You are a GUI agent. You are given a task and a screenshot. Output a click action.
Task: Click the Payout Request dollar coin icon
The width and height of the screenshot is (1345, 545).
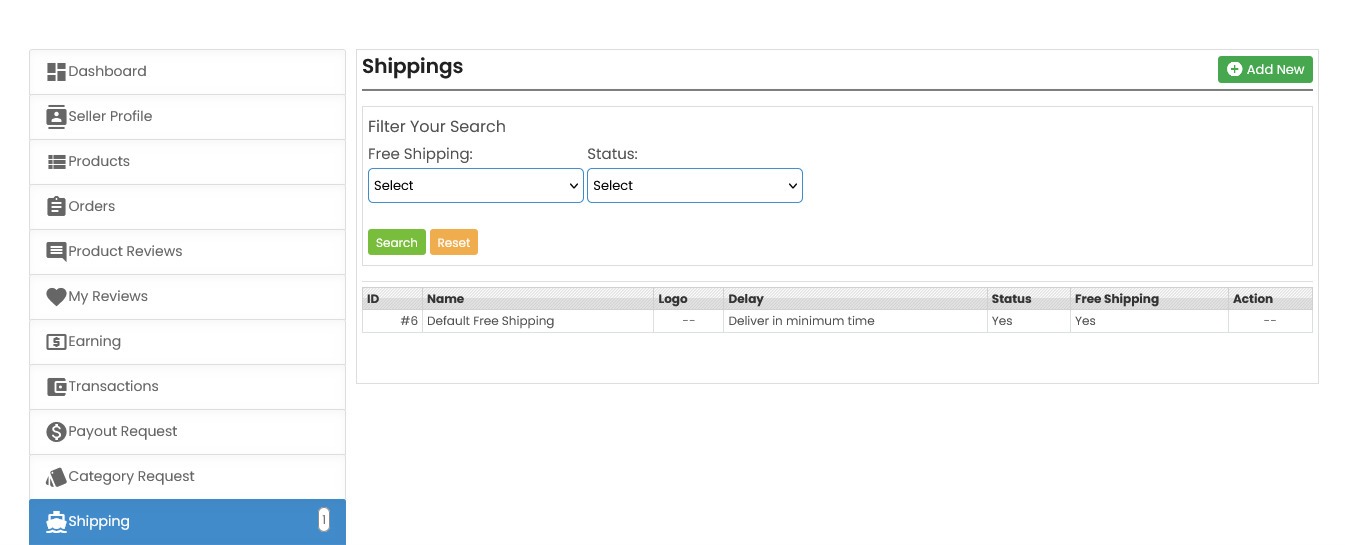point(56,432)
